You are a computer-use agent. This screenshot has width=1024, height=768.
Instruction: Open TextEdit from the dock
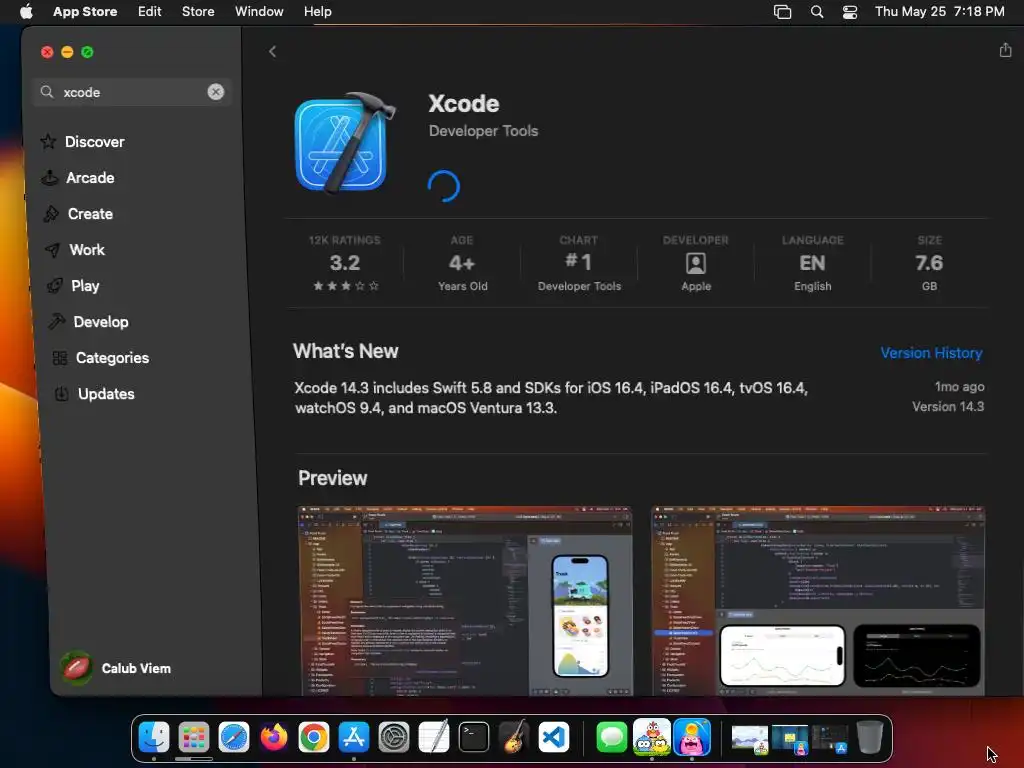(x=434, y=737)
